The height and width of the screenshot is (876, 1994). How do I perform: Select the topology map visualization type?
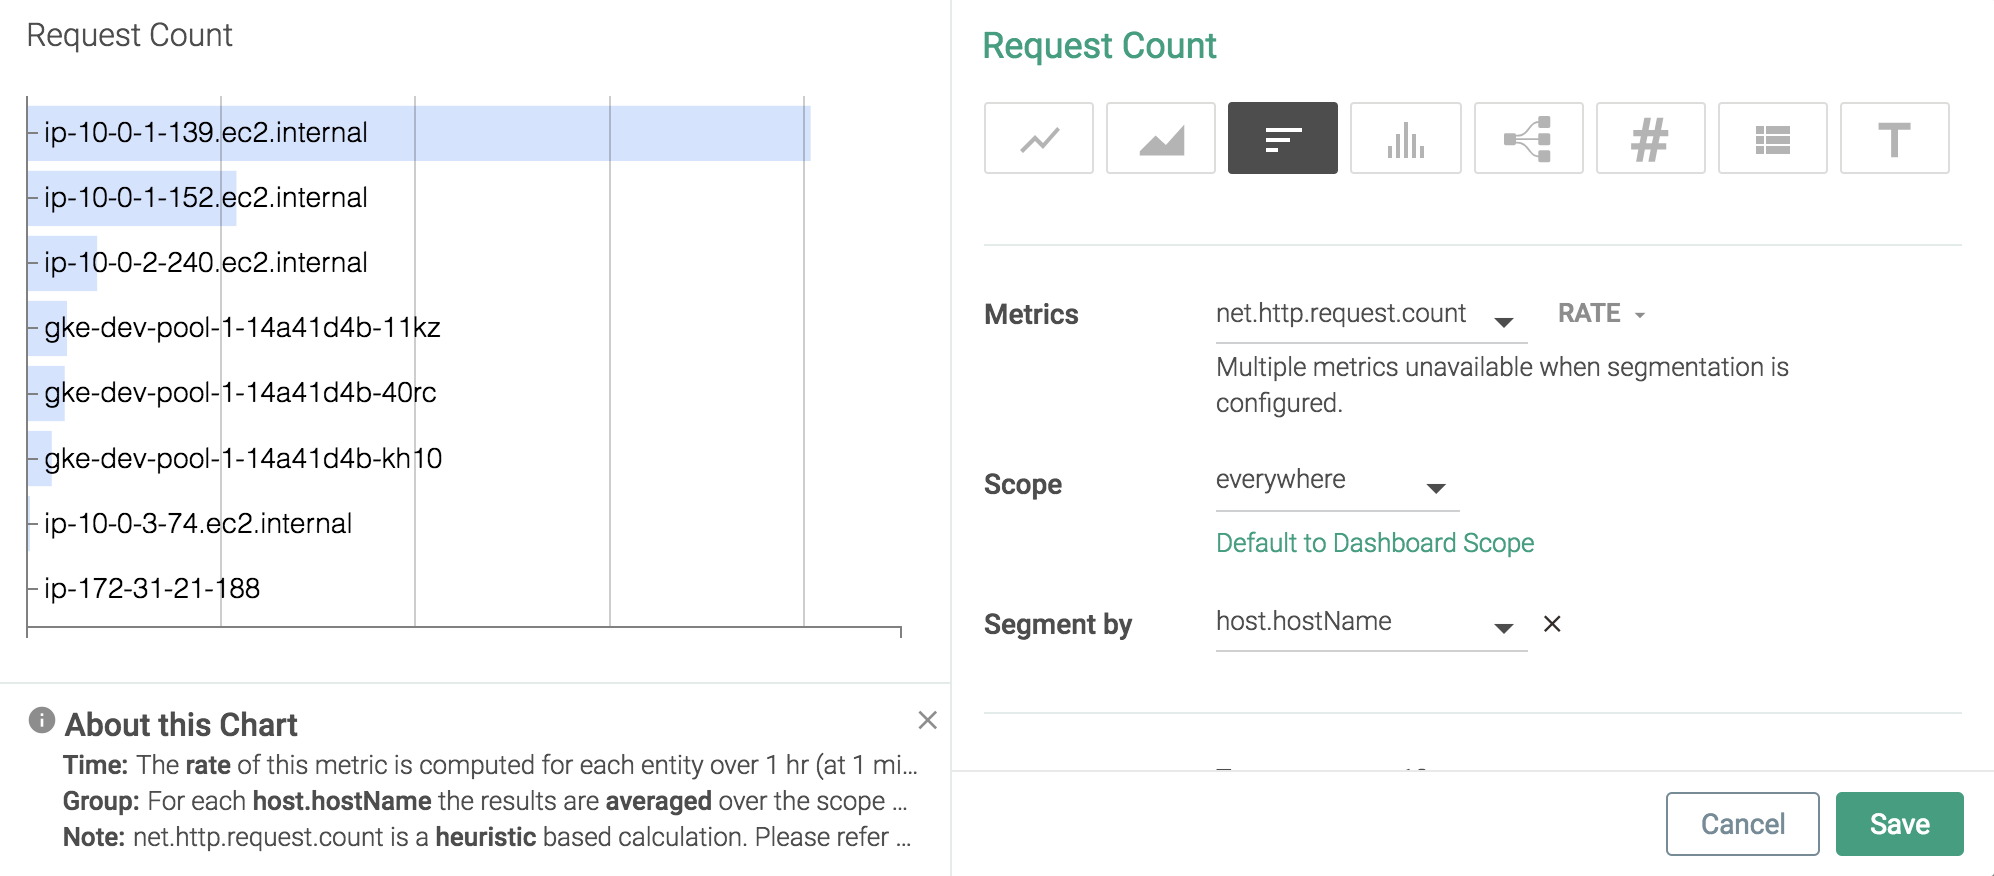tap(1528, 138)
